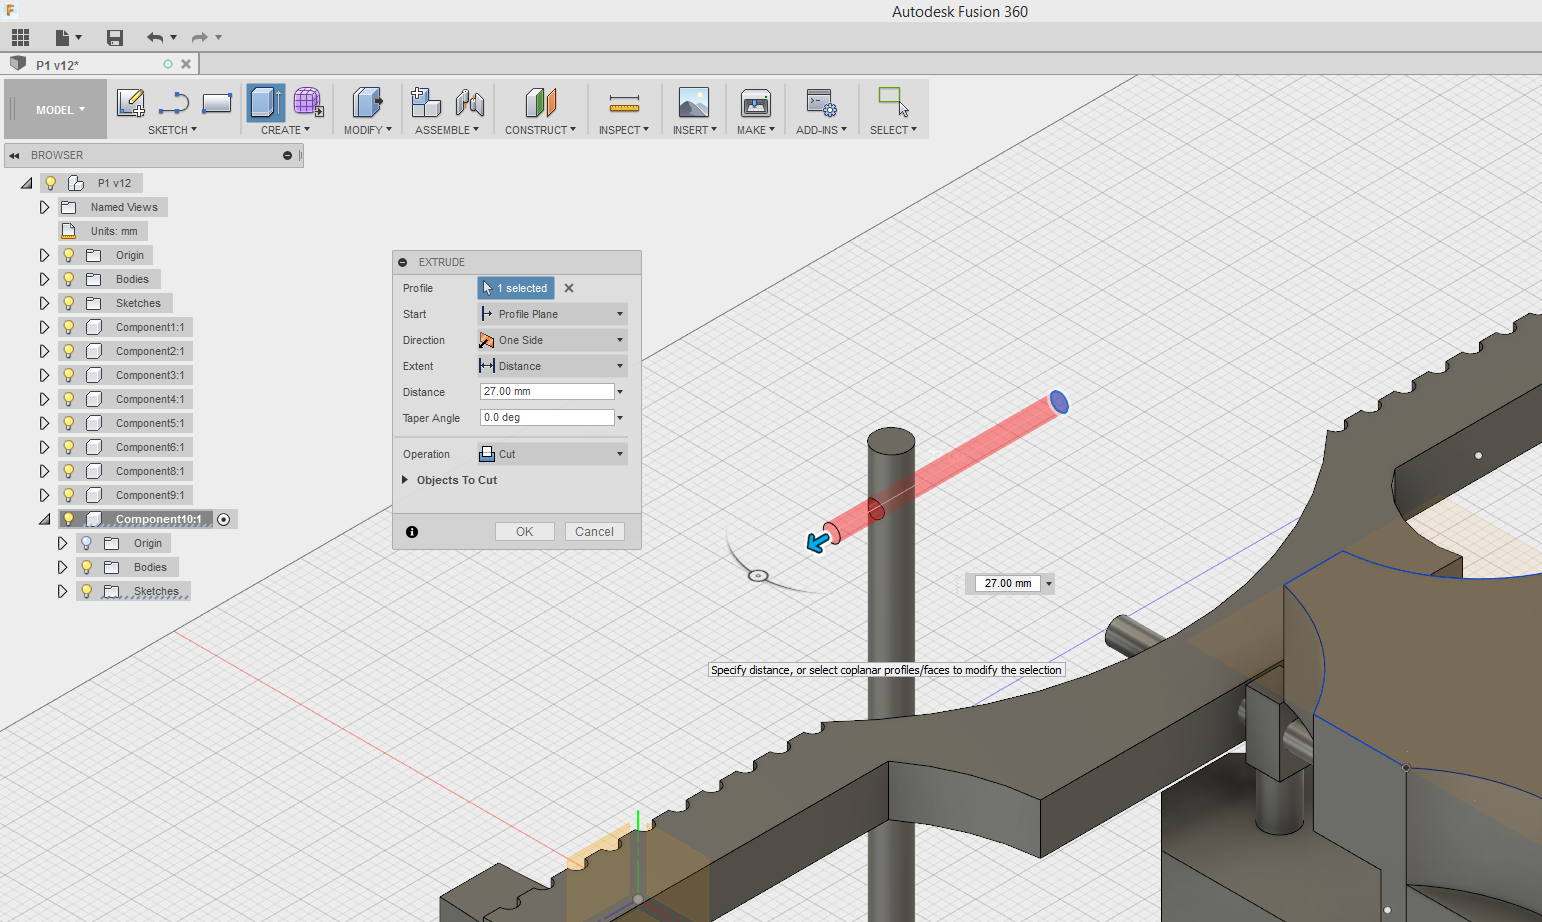Click the info icon in Extrude dialog
The image size is (1542, 922).
[412, 532]
